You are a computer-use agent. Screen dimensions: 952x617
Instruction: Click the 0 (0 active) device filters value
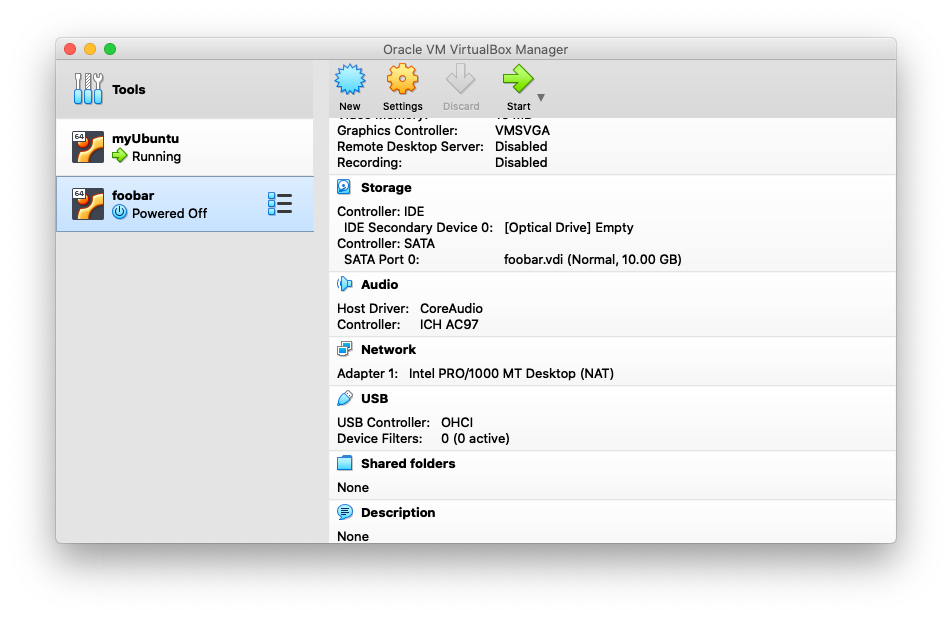click(475, 438)
